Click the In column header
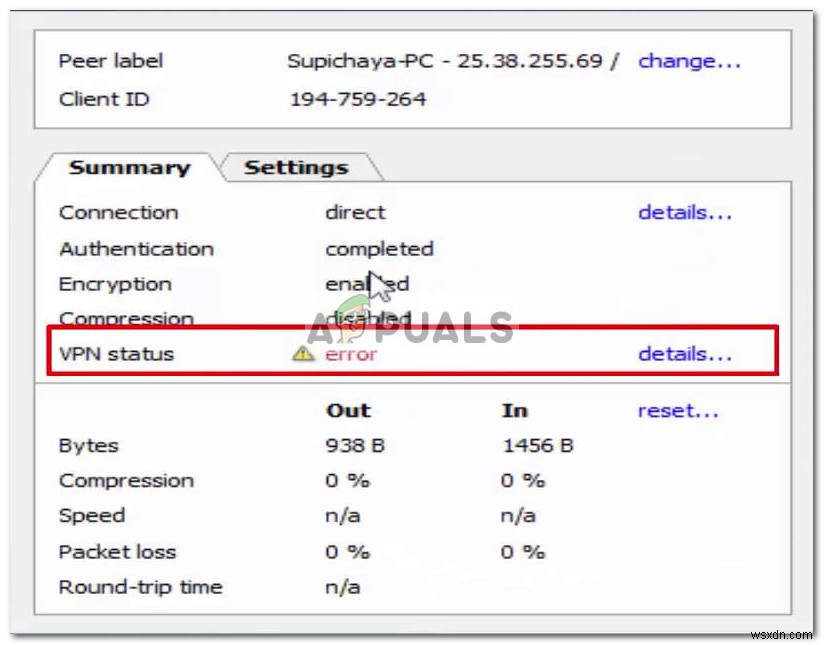 pyautogui.click(x=514, y=410)
